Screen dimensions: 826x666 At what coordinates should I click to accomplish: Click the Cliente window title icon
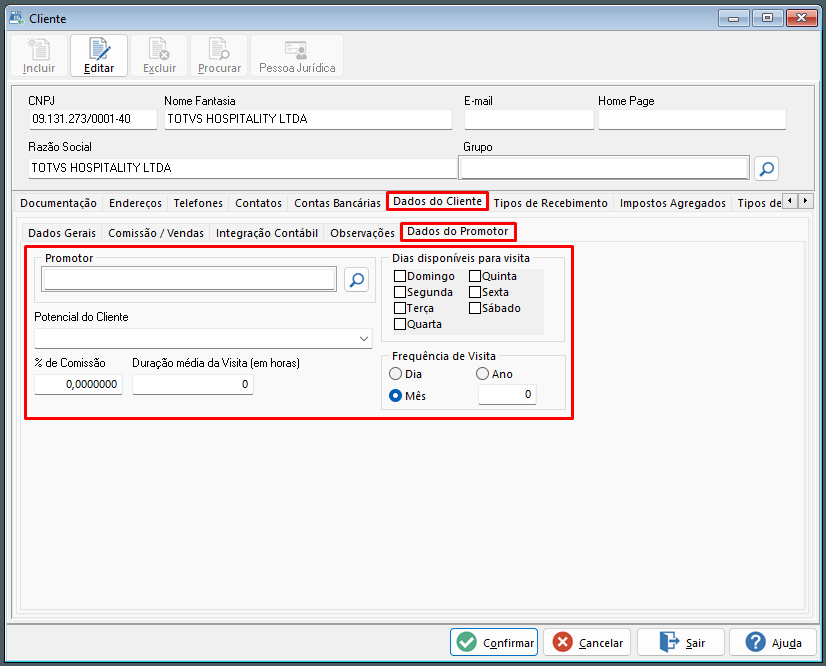point(16,18)
